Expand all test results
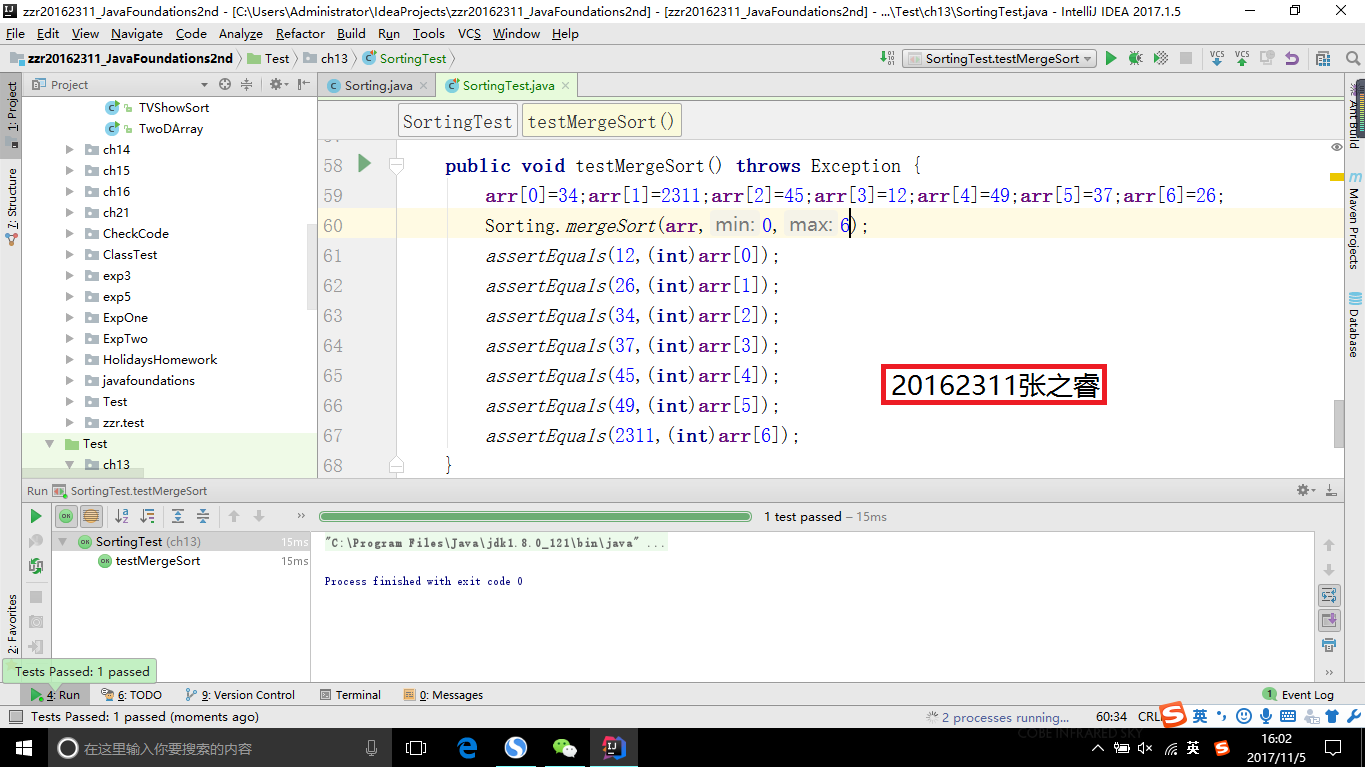Image resolution: width=1365 pixels, height=767 pixels. [x=178, y=516]
